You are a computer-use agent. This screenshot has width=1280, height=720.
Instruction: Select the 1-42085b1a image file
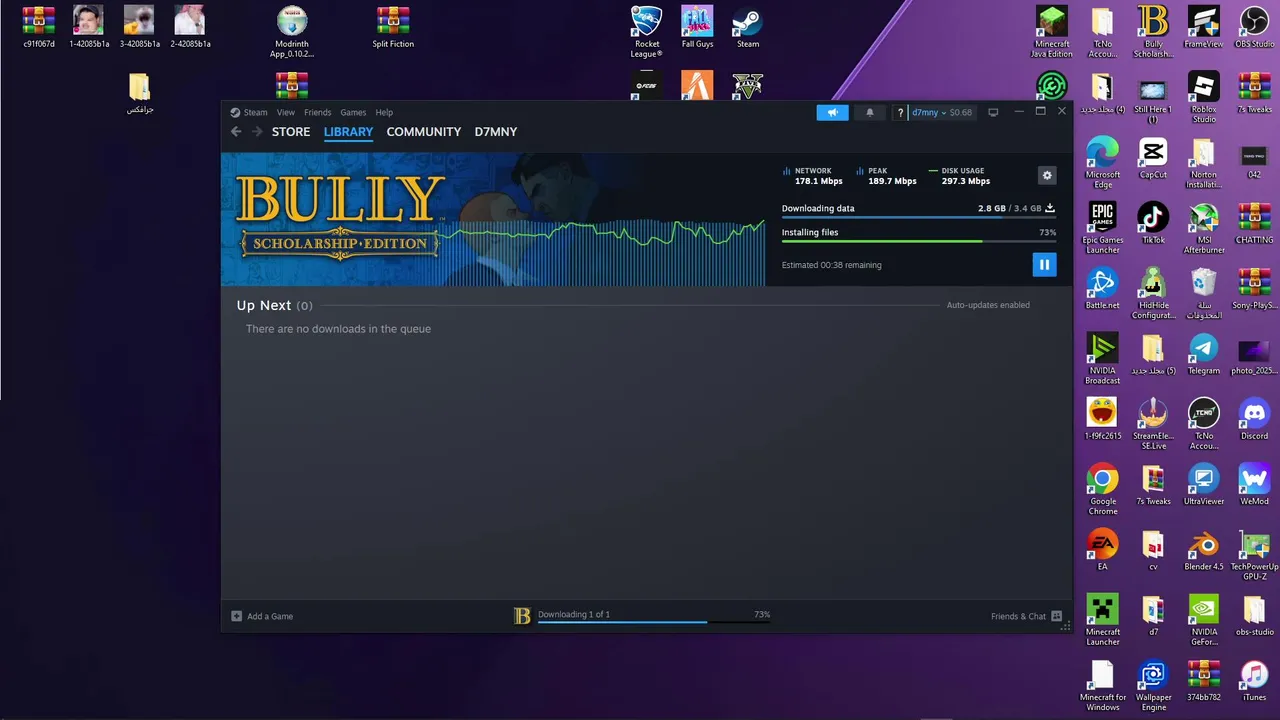coord(89,27)
